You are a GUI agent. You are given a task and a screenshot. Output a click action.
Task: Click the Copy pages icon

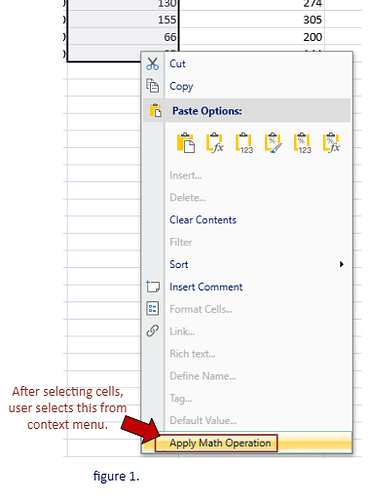point(153,86)
